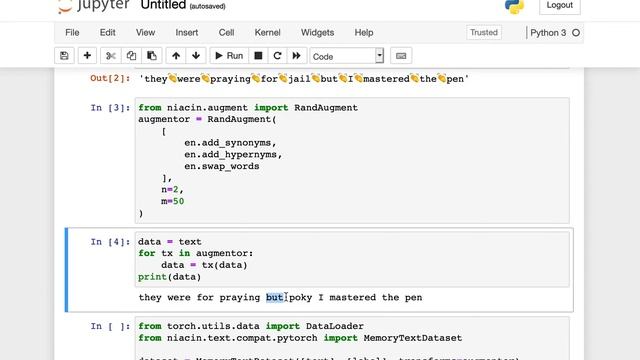Open the cell type Code dropdown
This screenshot has width=640, height=360.
pyautogui.click(x=347, y=56)
